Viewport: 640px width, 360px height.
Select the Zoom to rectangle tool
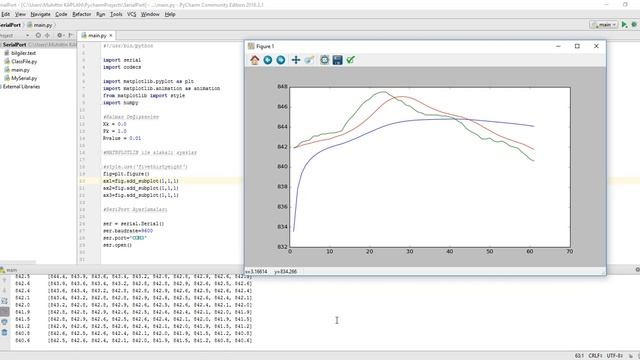[x=309, y=60]
